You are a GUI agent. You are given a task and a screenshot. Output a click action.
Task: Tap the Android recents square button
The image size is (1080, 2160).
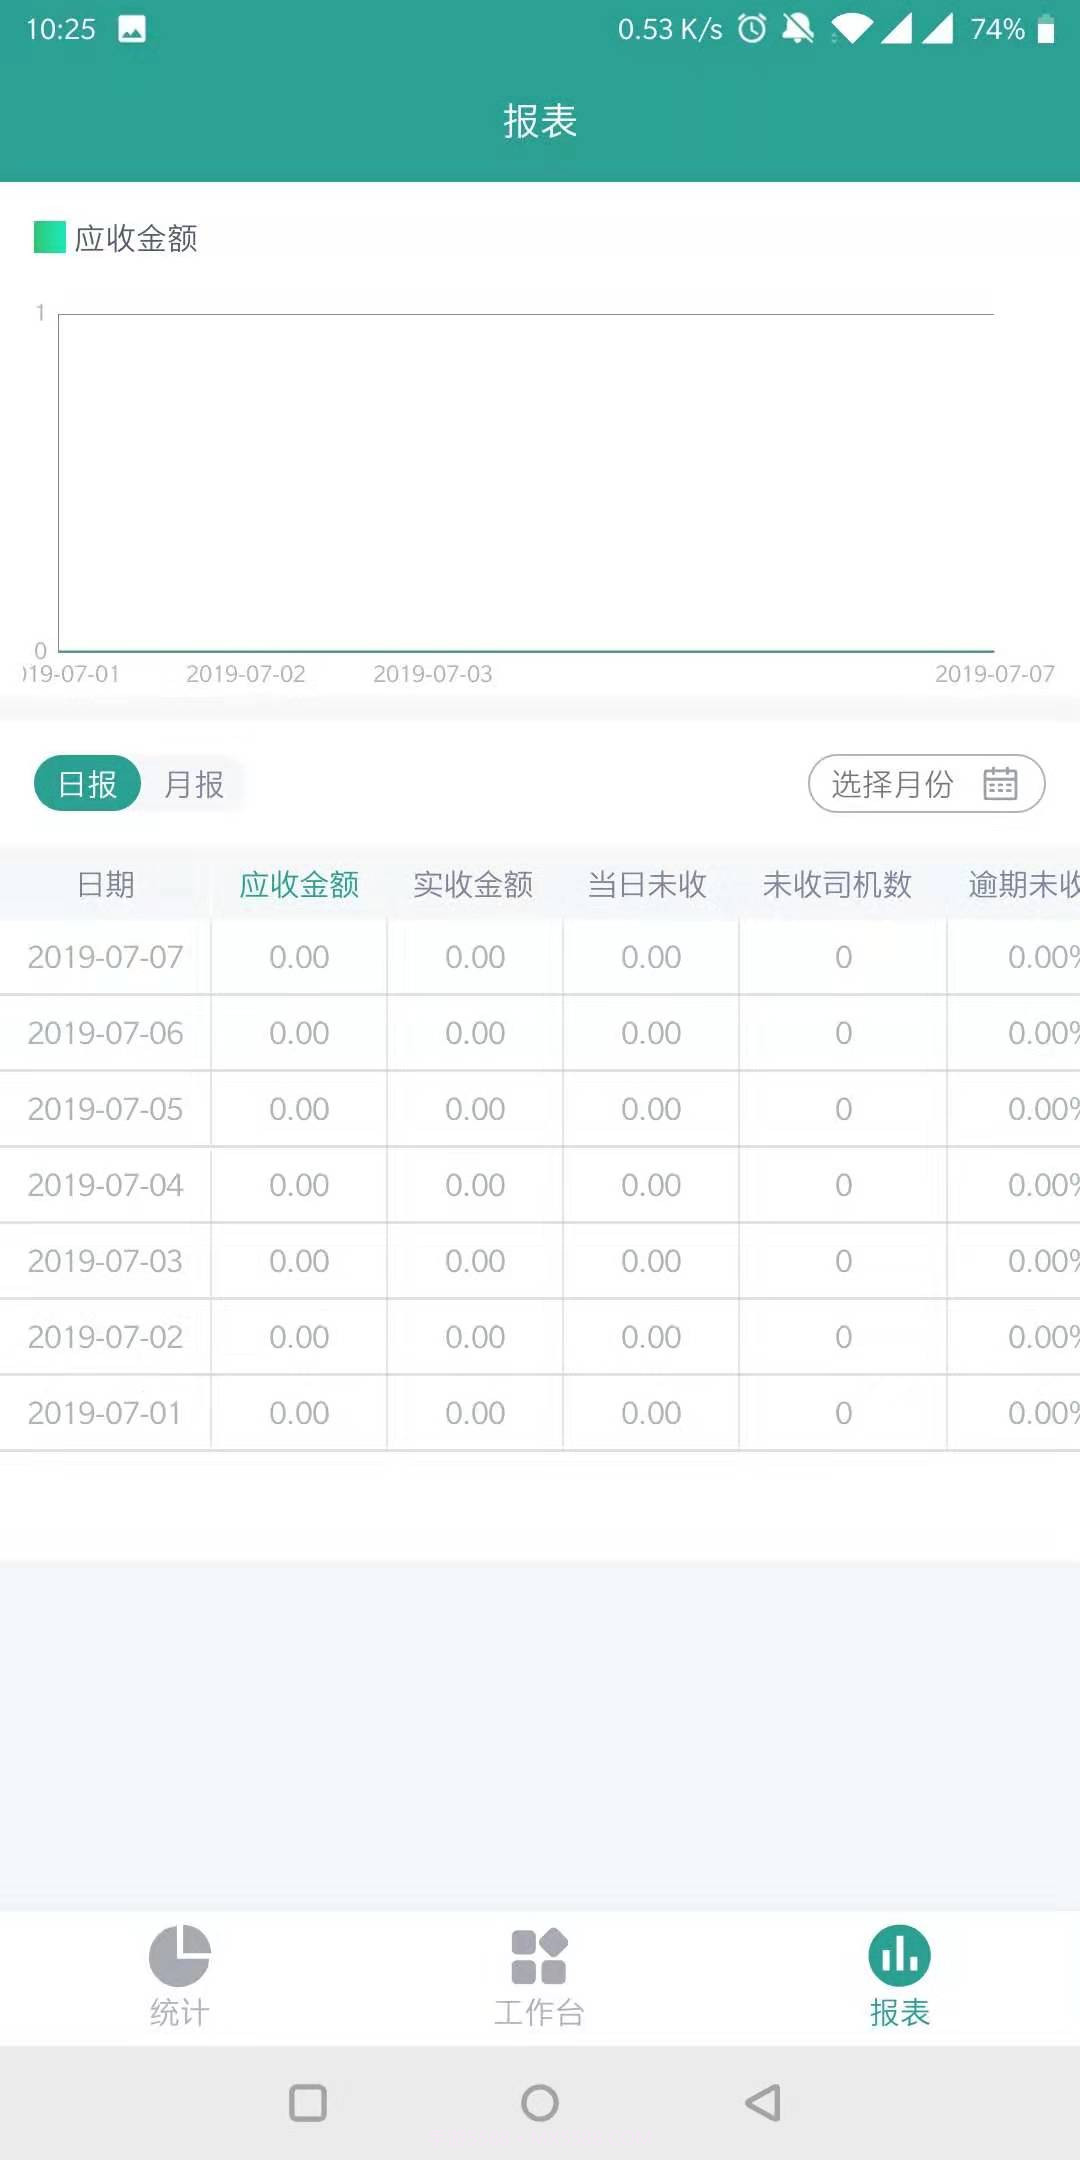308,2102
